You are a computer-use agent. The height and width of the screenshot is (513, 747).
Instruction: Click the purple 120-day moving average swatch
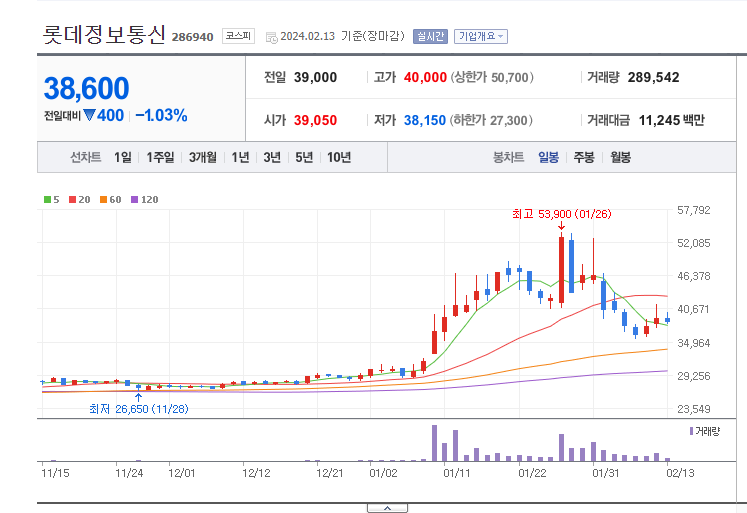point(134,200)
